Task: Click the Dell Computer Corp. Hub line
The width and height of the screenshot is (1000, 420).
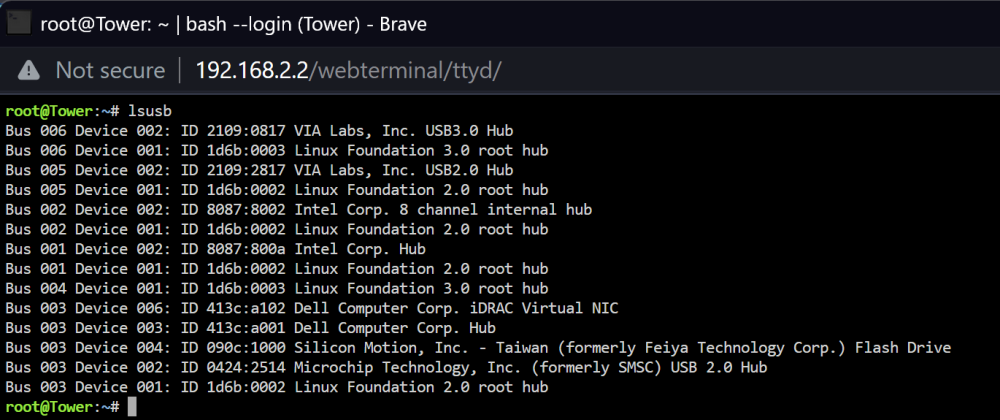Action: click(250, 328)
